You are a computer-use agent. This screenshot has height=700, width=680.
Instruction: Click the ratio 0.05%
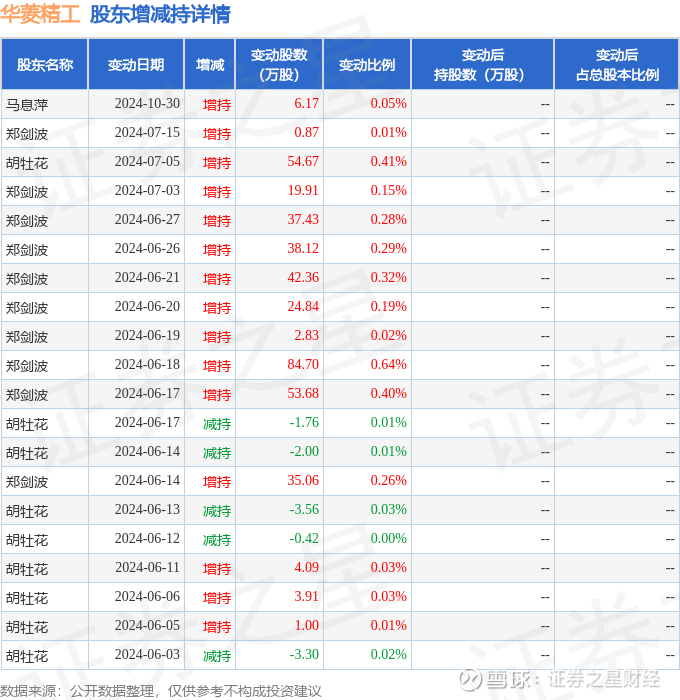coord(388,104)
